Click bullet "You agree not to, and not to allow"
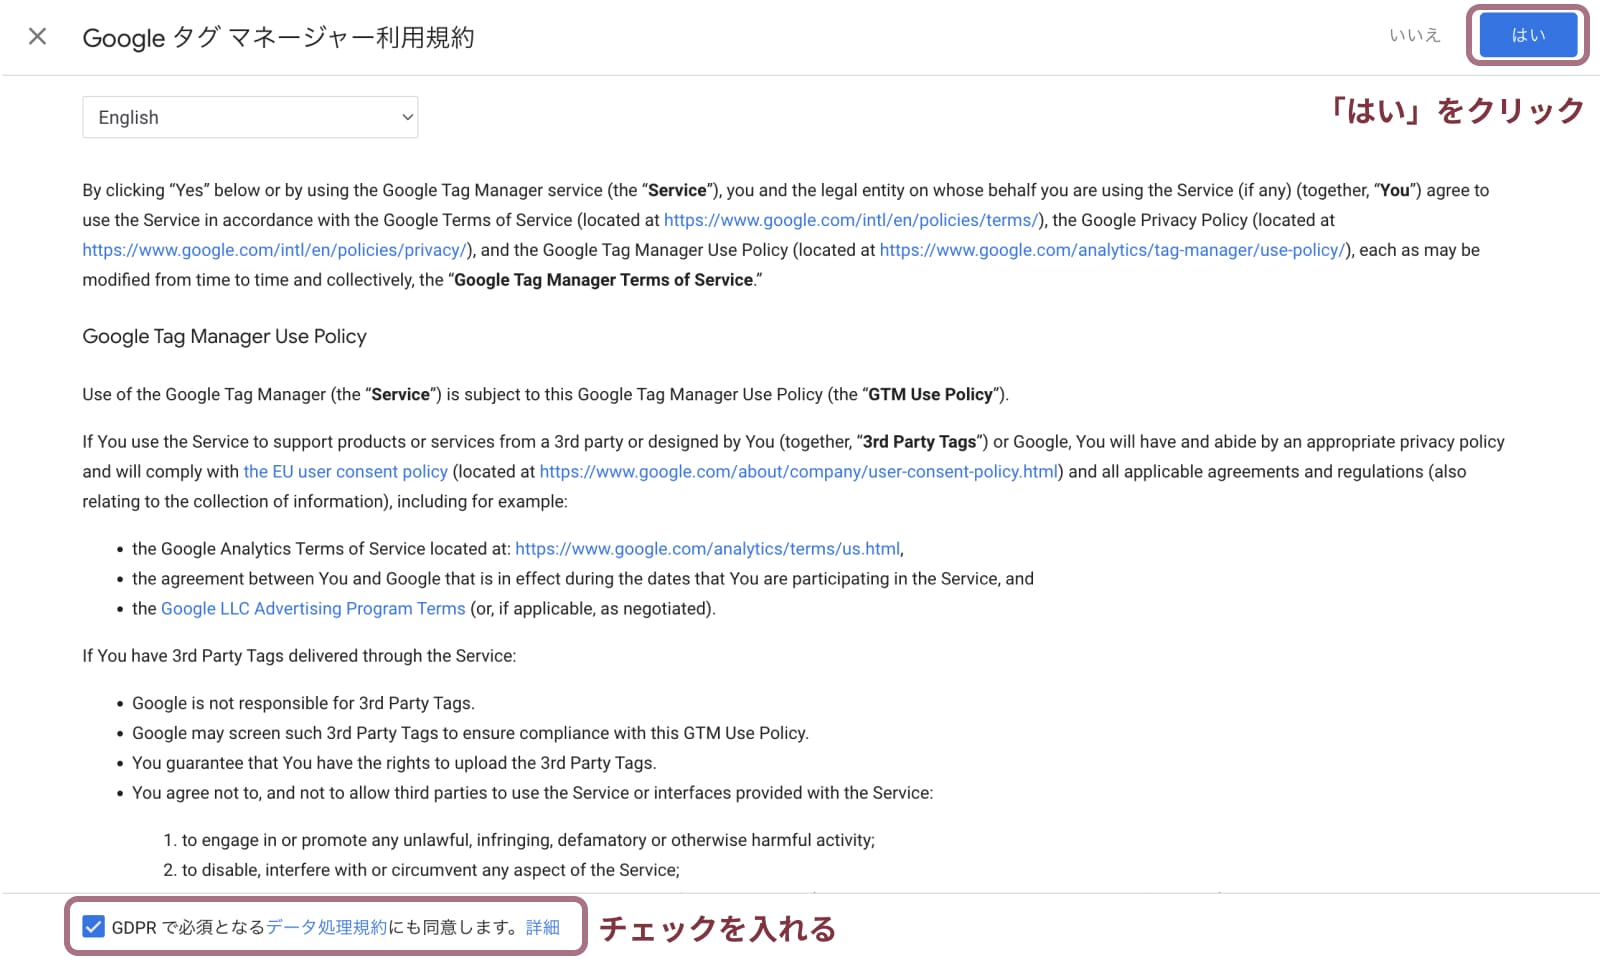The height and width of the screenshot is (966, 1600). click(x=532, y=793)
